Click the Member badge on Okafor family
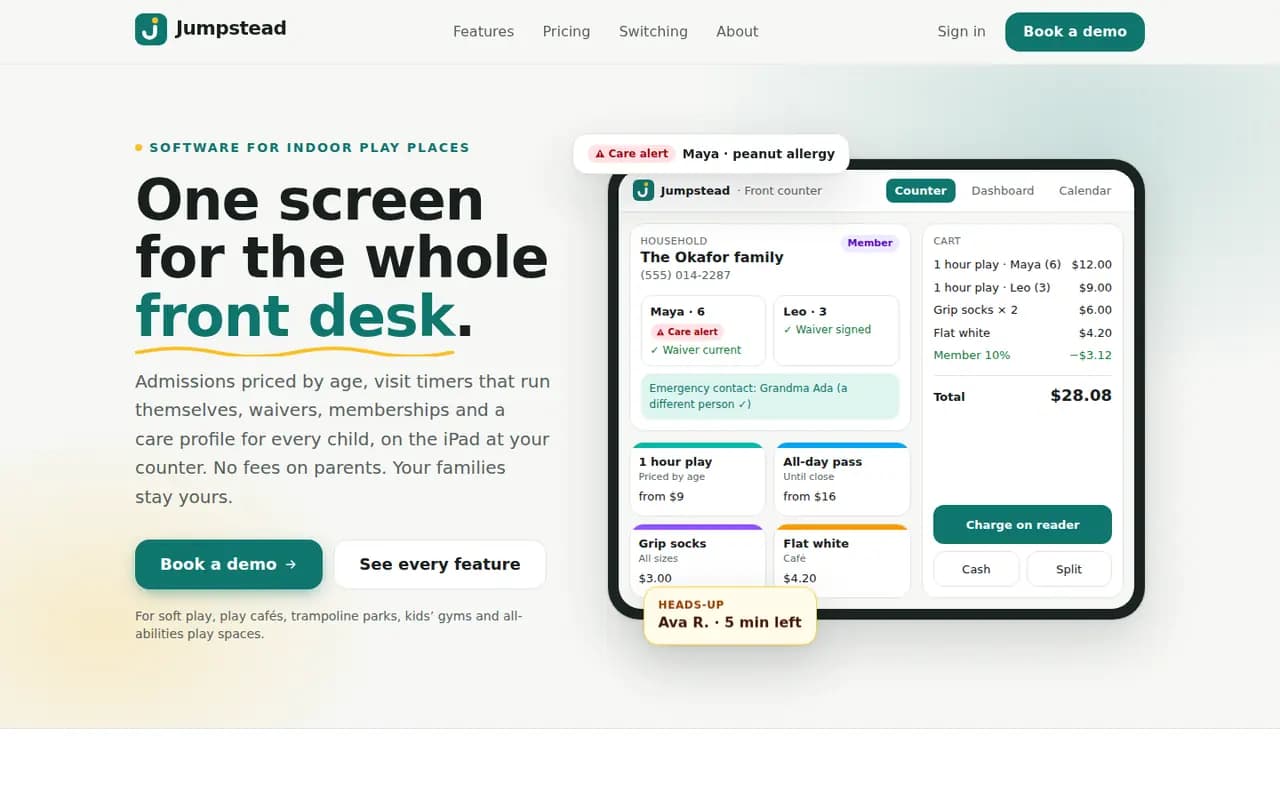This screenshot has height=800, width=1280. pos(870,243)
